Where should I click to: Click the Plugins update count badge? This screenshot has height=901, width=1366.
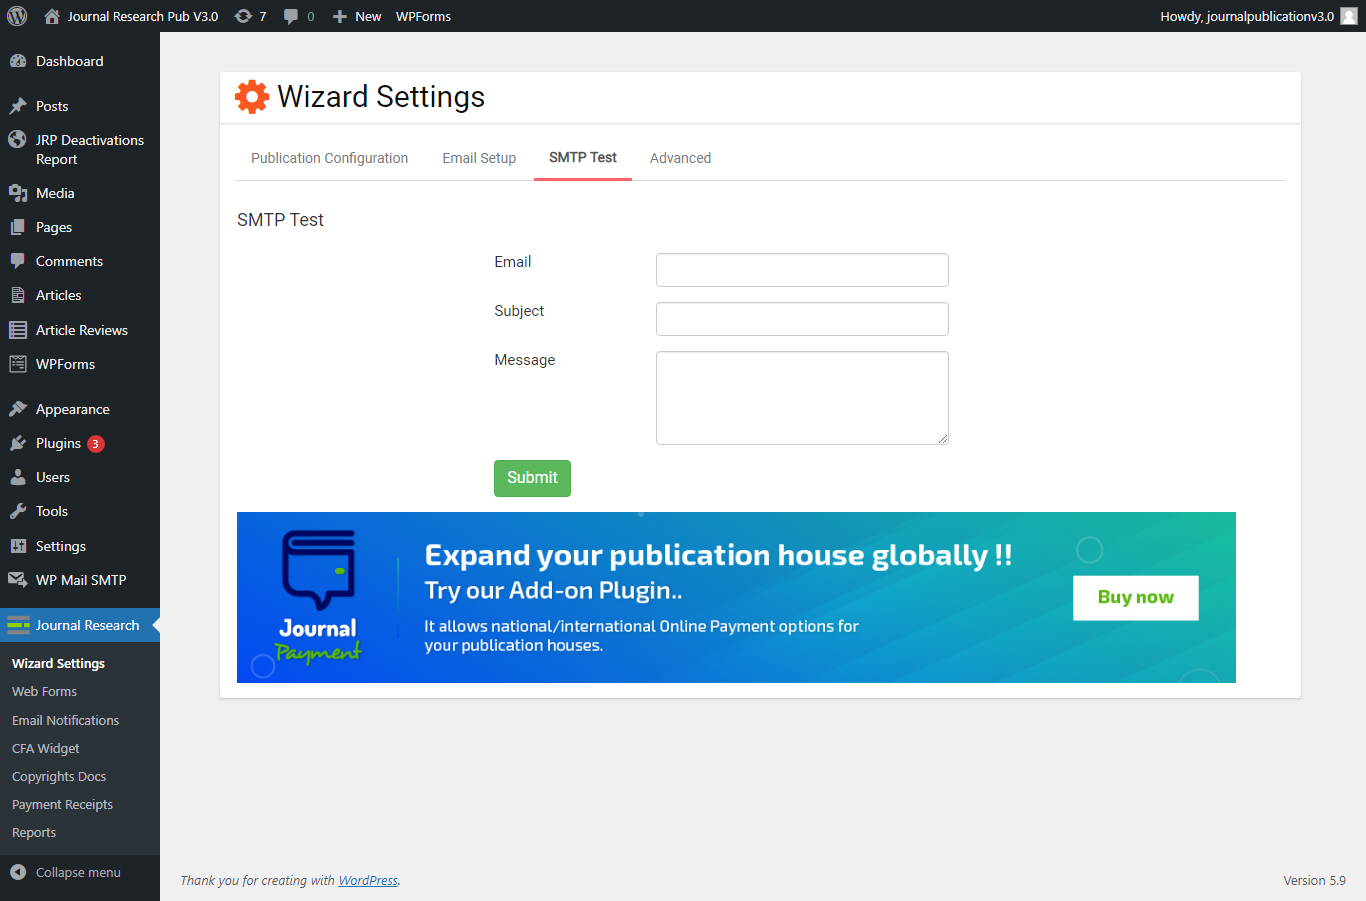[x=96, y=444]
